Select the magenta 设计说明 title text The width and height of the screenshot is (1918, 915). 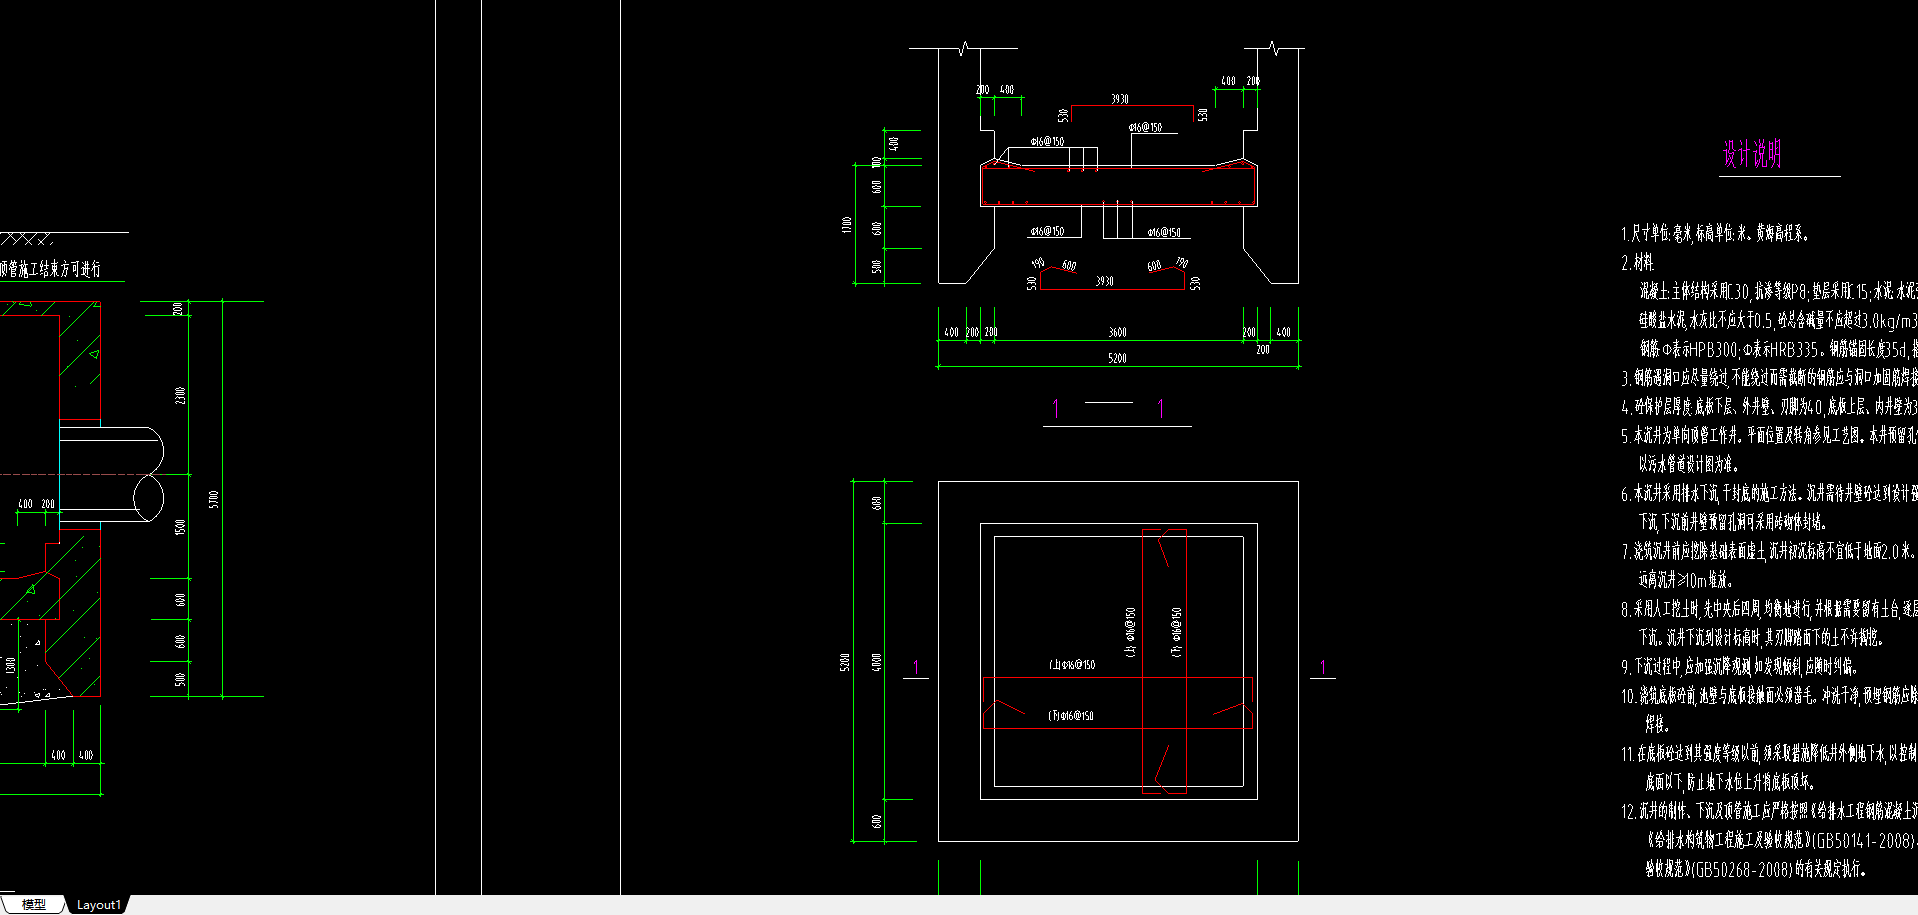1751,154
